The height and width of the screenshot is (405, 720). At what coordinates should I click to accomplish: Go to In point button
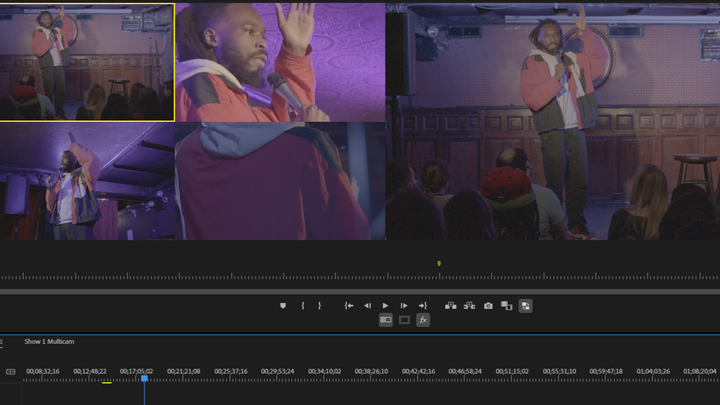coord(349,306)
